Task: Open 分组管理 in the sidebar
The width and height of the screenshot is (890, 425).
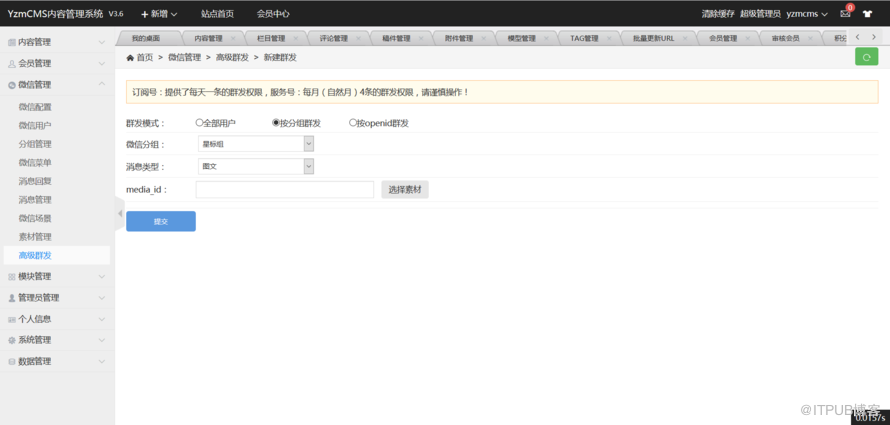Action: 35,144
